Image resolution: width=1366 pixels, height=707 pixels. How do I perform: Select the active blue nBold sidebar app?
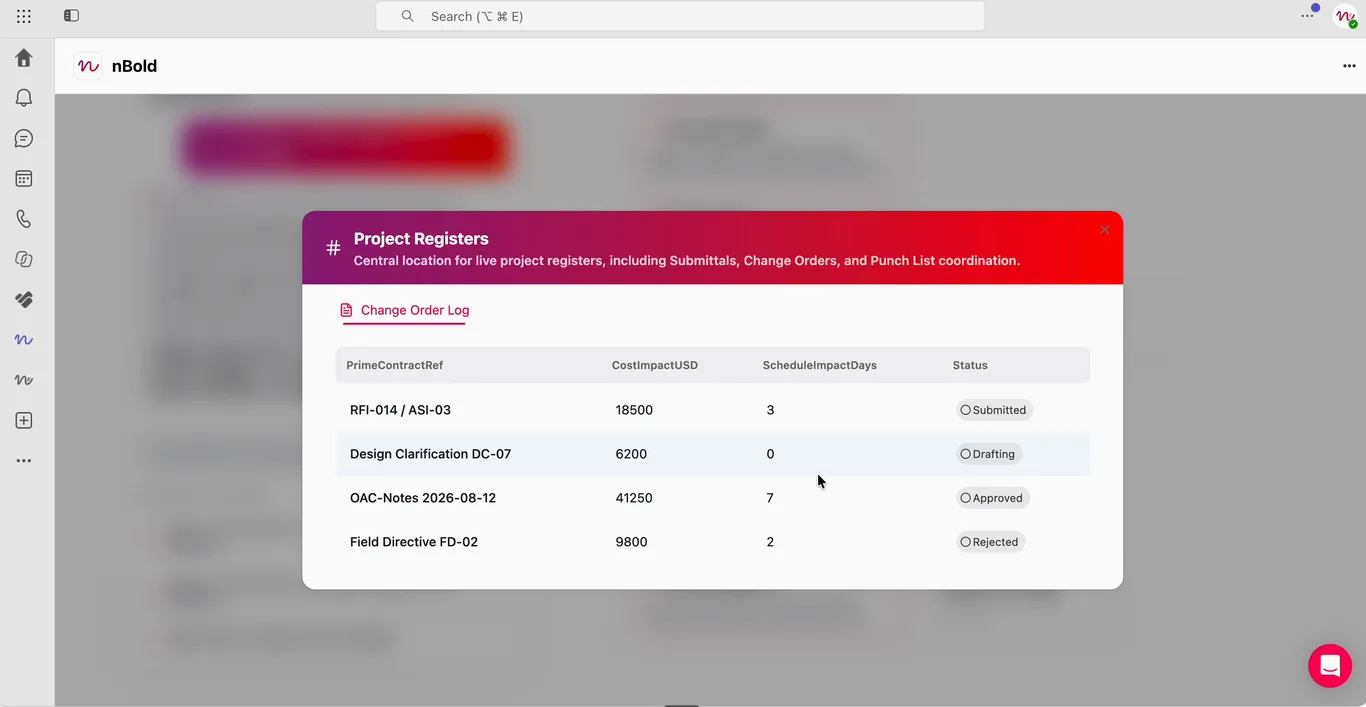[x=24, y=340]
